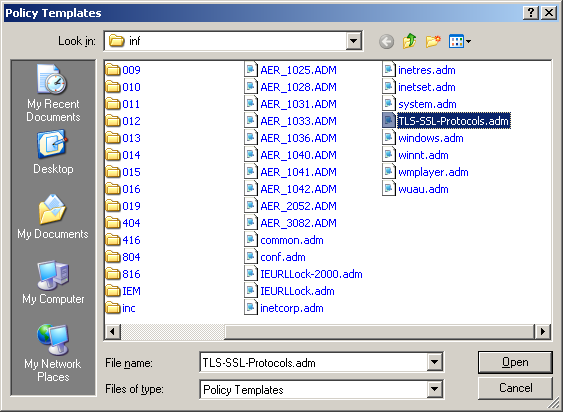Viewport: 563px width, 412px height.
Task: Create a new folder icon
Action: coord(433,41)
